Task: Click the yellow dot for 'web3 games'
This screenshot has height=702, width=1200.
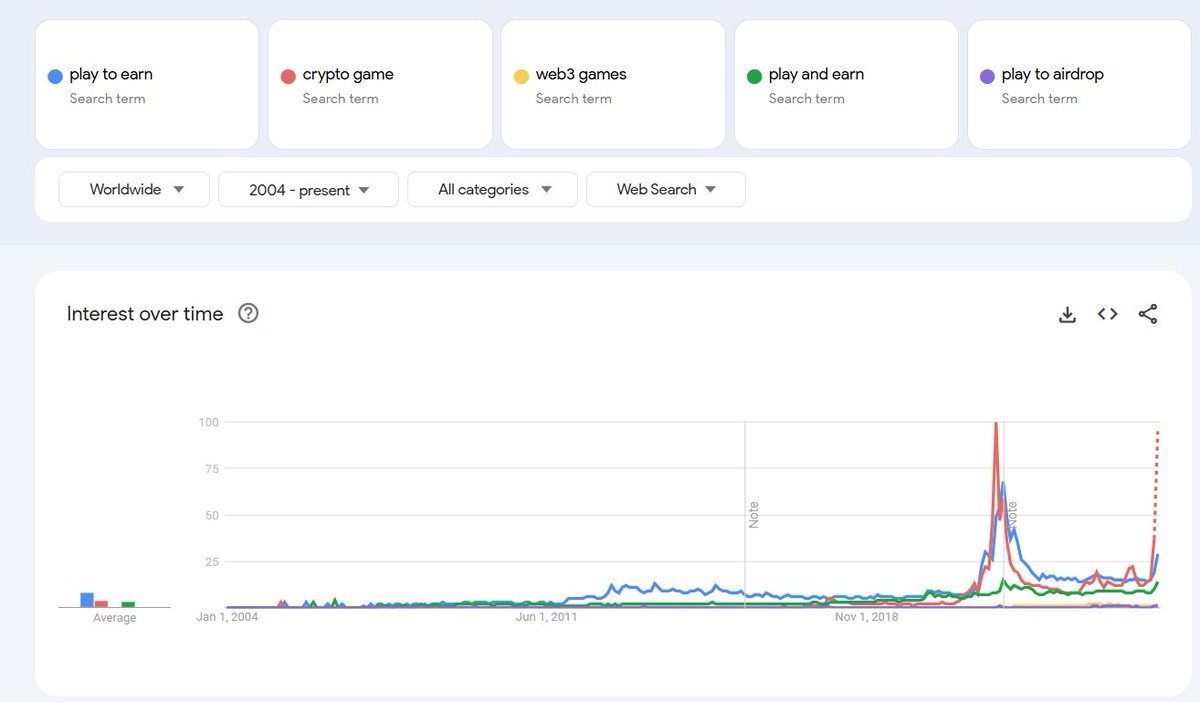Action: (519, 74)
